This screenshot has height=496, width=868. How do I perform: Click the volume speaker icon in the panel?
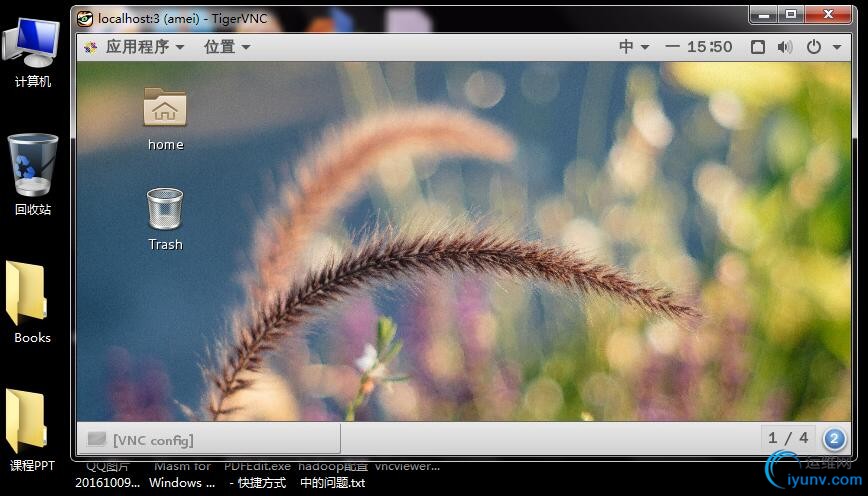click(785, 47)
